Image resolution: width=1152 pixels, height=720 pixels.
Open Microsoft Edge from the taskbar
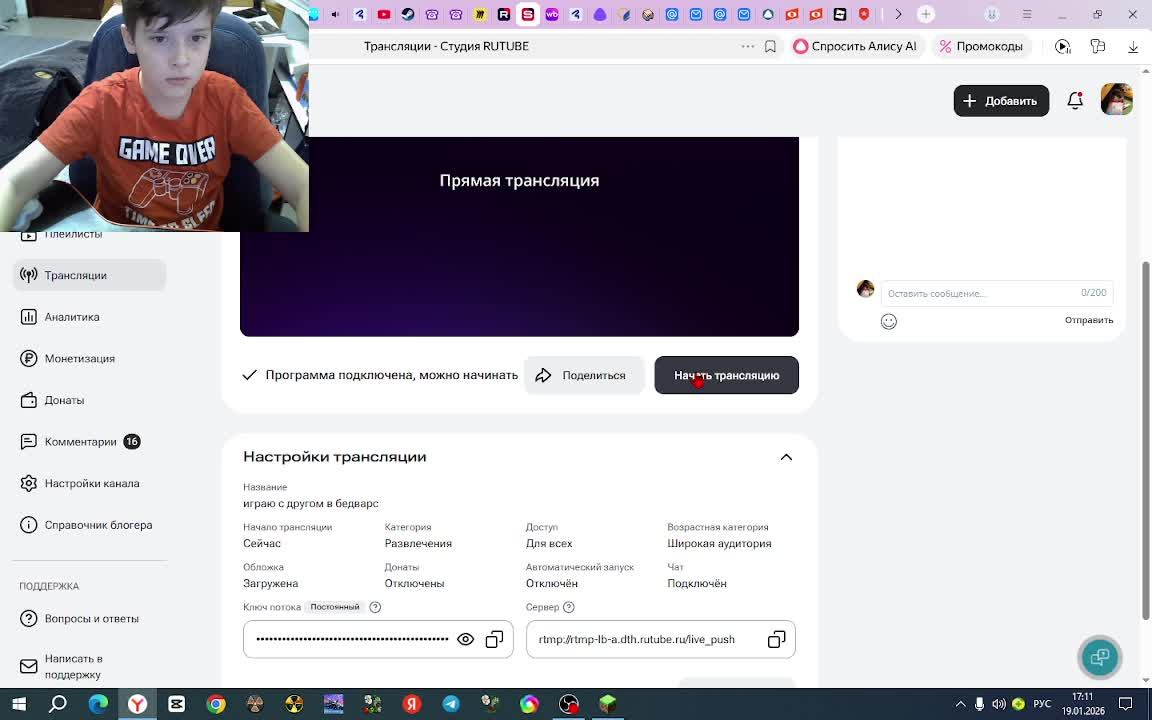pos(98,705)
